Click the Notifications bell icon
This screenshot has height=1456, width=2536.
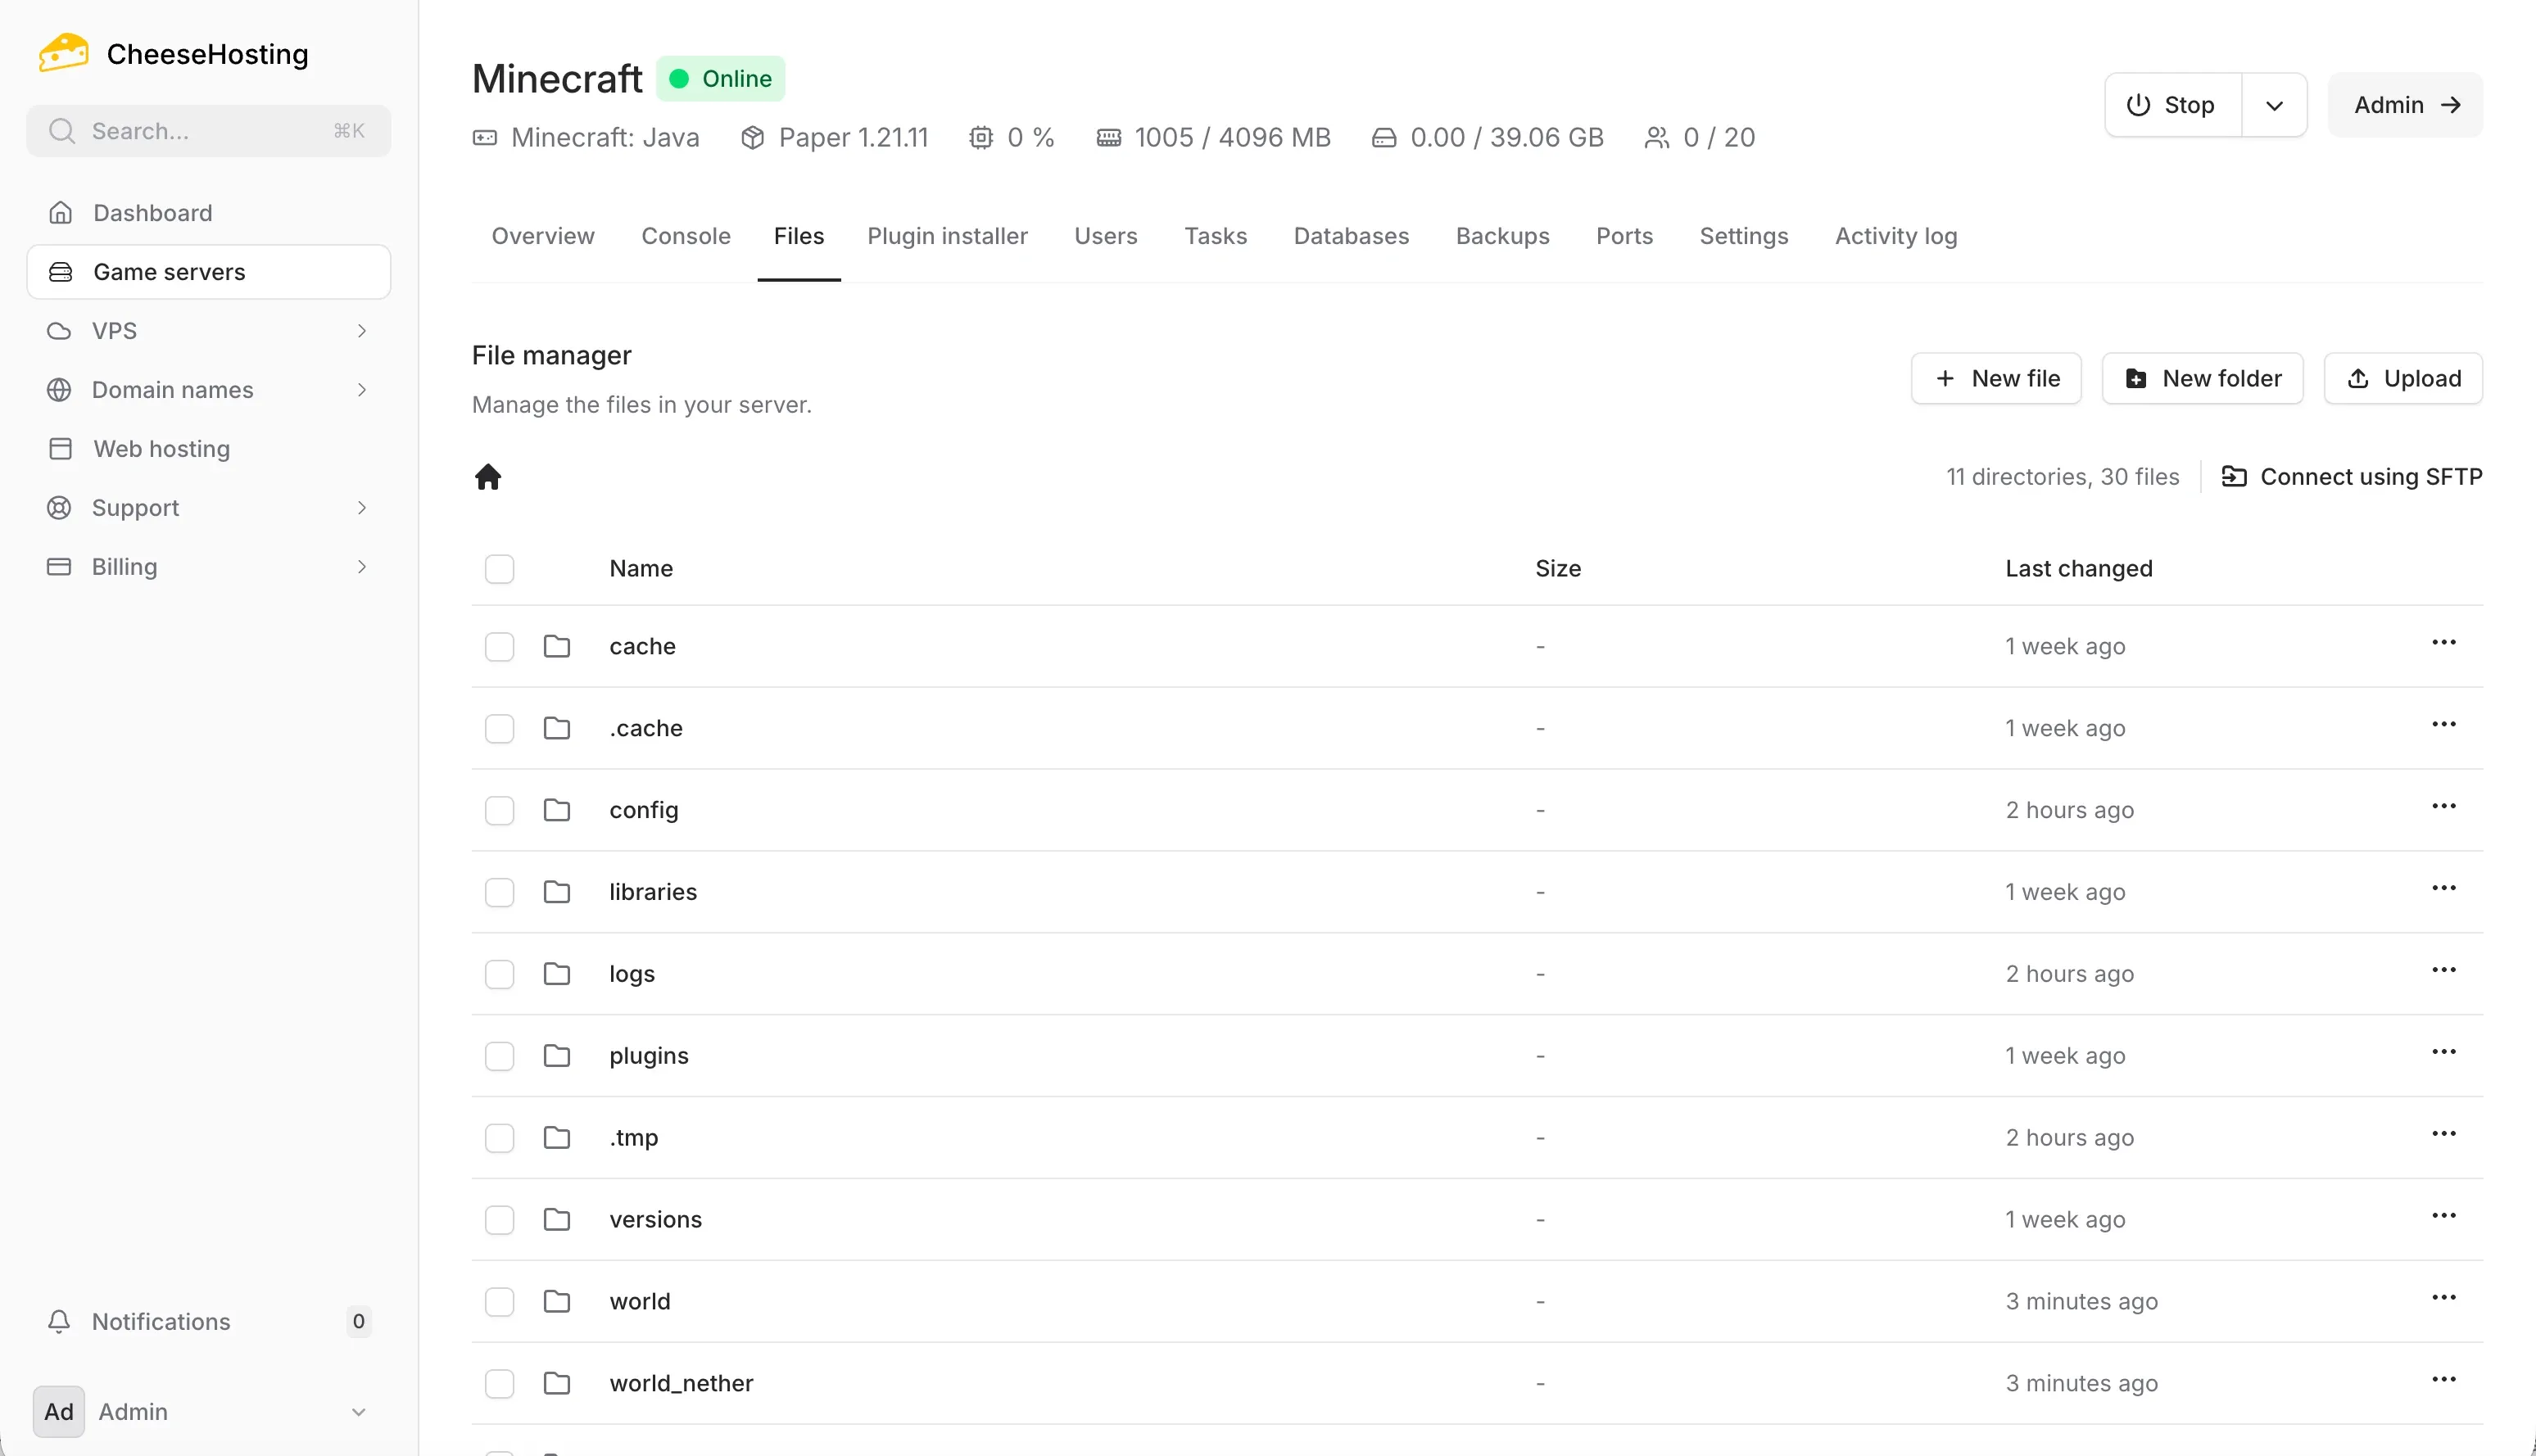[58, 1321]
